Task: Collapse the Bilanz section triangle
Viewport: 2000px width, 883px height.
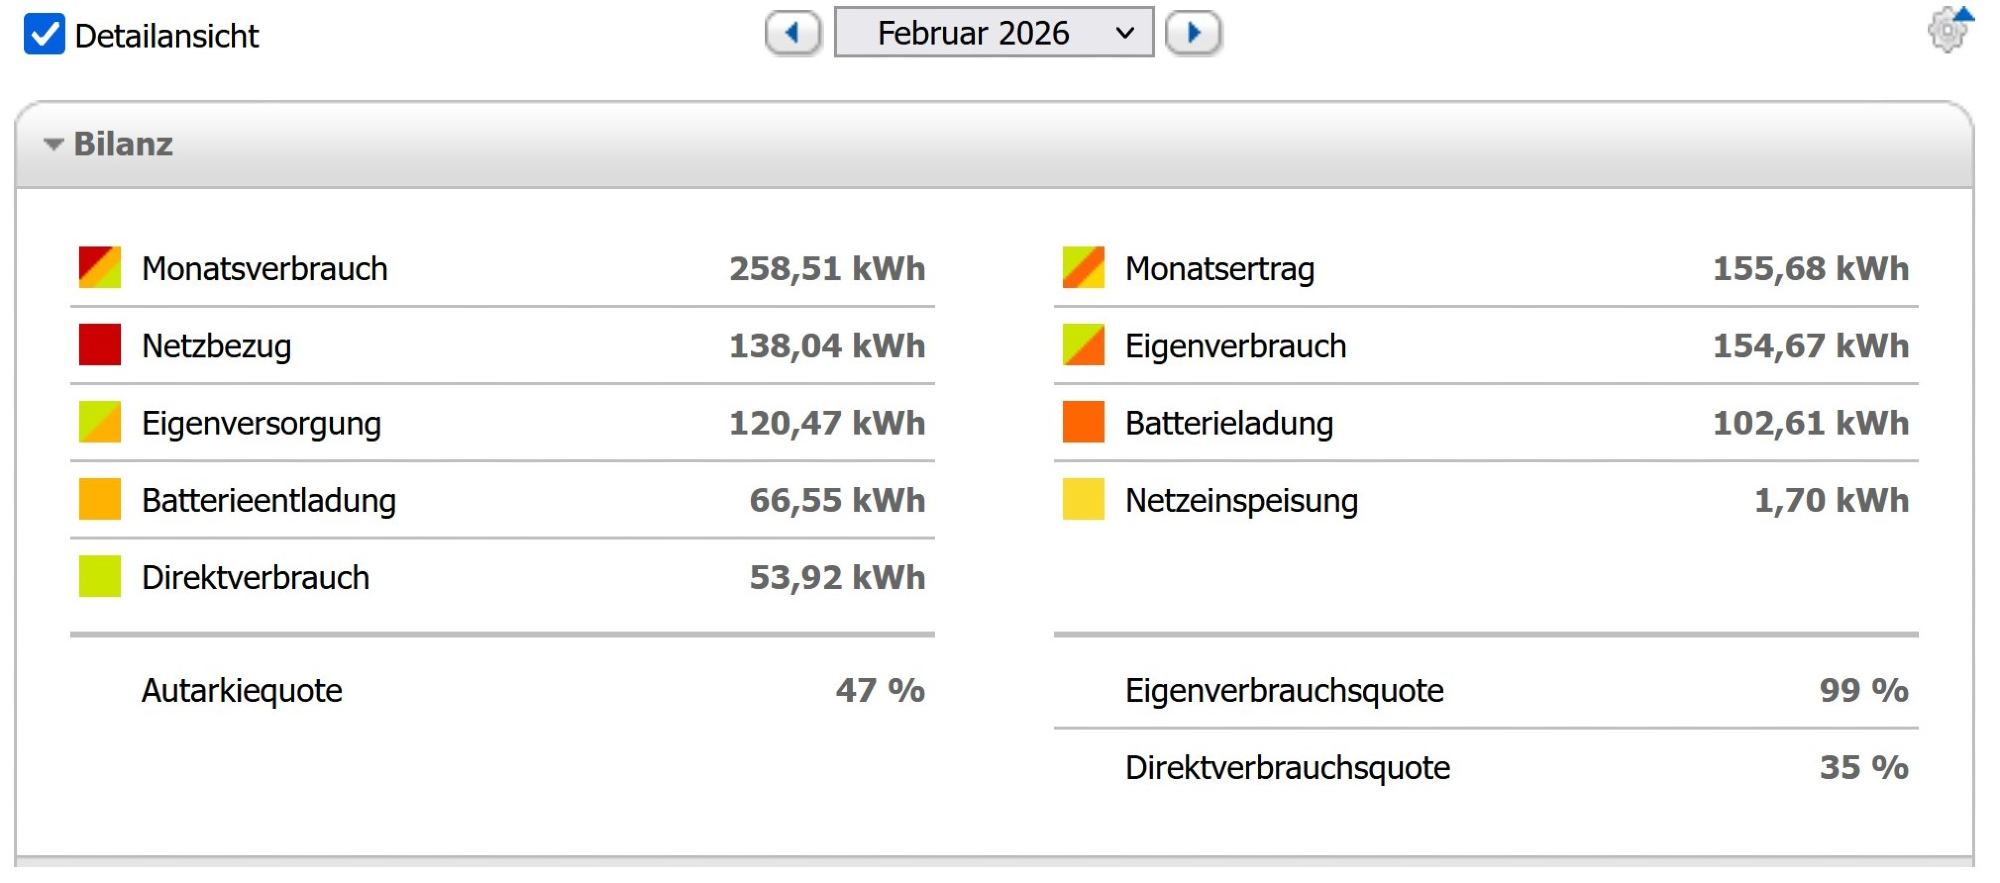Action: tap(53, 145)
